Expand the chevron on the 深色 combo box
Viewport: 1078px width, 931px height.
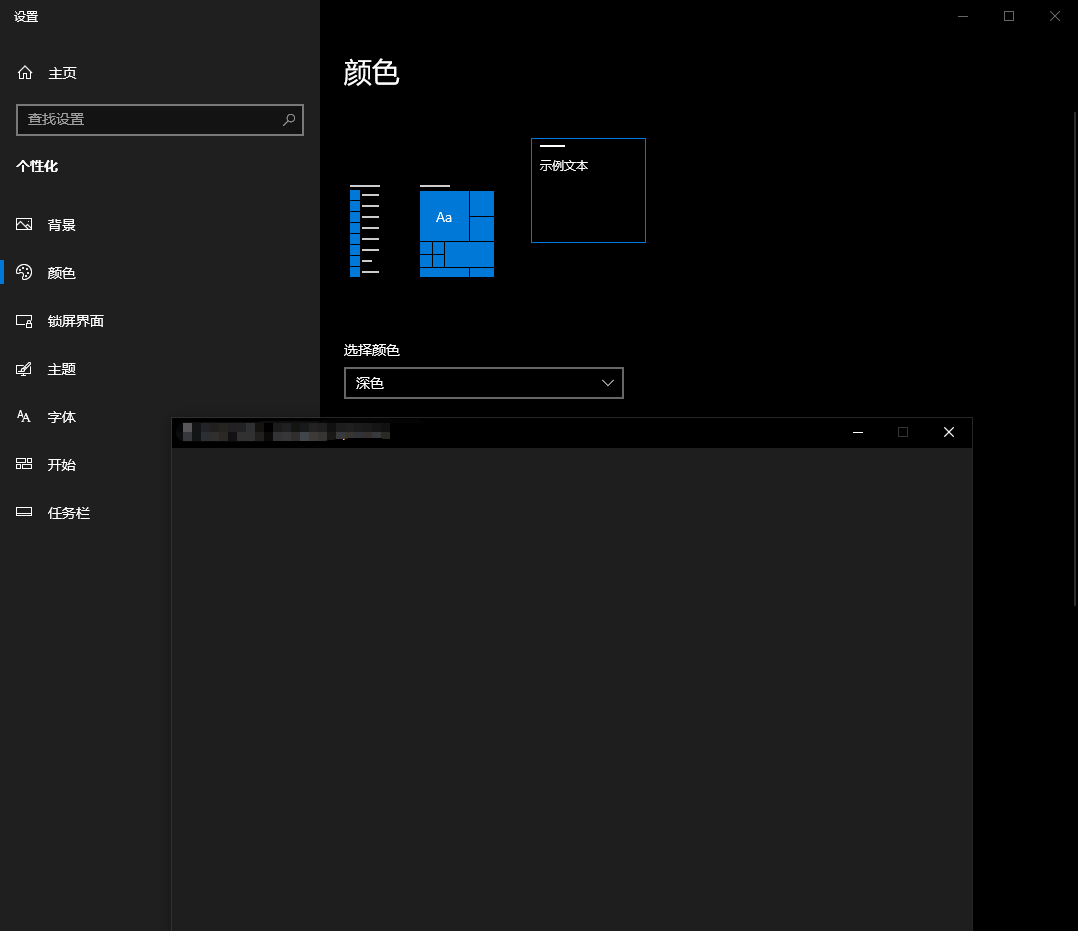coord(607,383)
